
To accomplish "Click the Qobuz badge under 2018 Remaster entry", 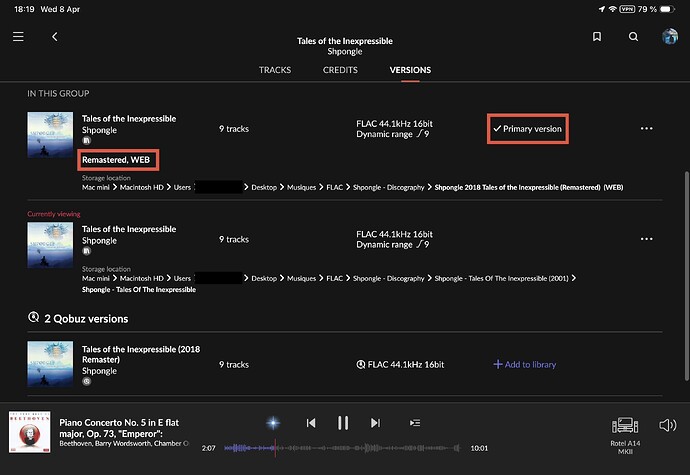I will pyautogui.click(x=86, y=382).
